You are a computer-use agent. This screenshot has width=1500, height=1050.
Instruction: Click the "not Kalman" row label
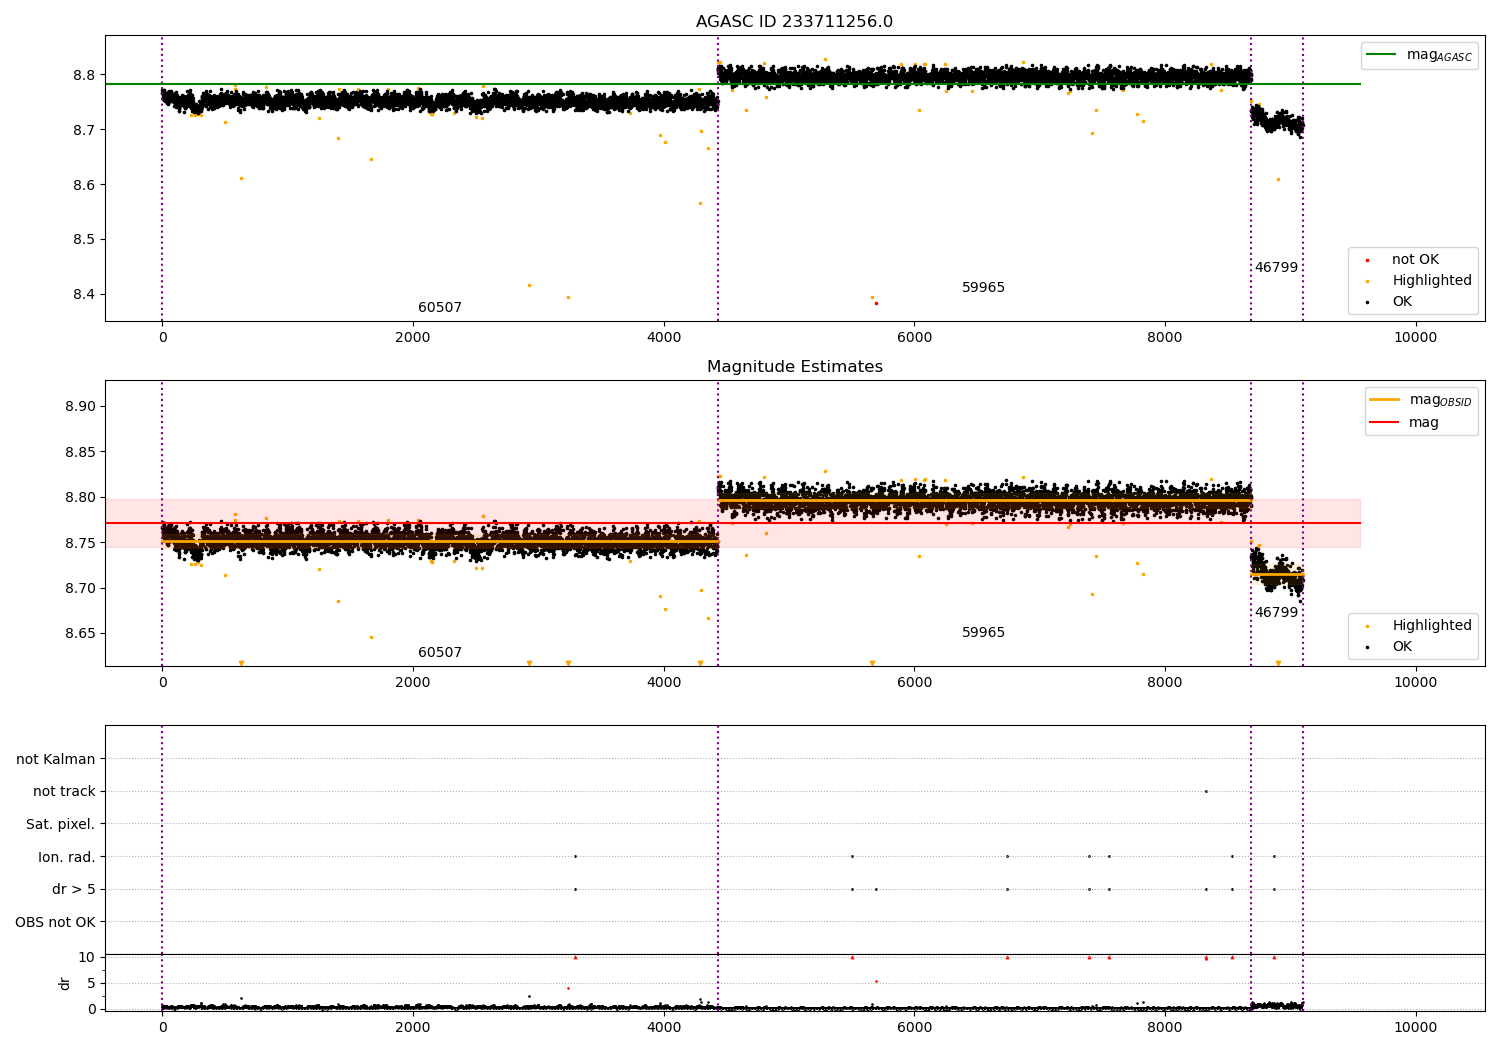pyautogui.click(x=56, y=760)
